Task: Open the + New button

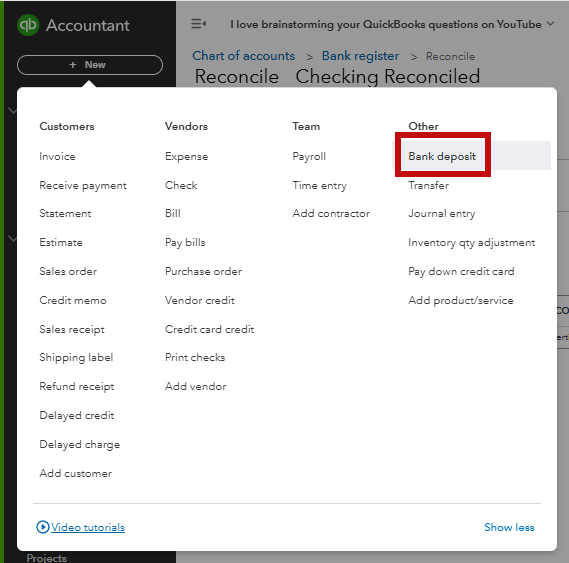Action: (90, 65)
